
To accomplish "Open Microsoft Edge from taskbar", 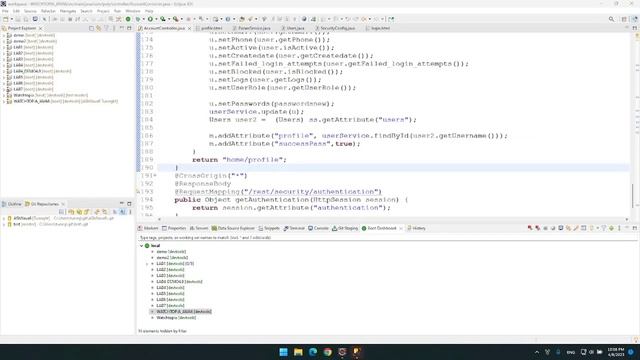I will coord(313,352).
